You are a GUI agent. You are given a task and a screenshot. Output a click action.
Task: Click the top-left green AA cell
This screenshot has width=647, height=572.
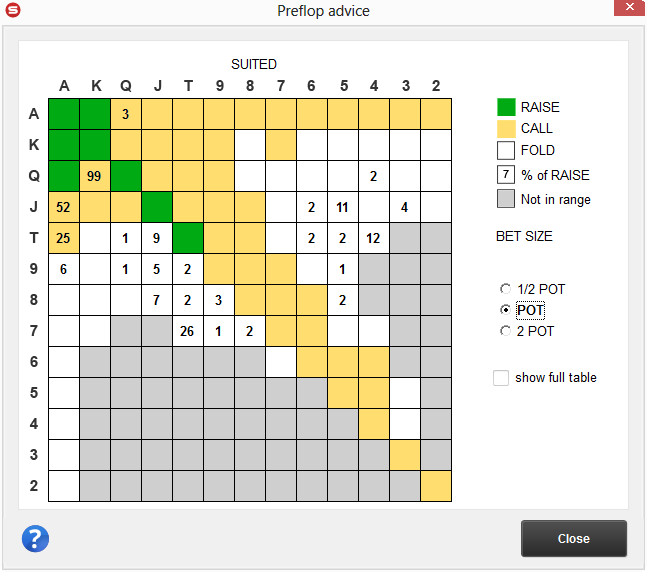pyautogui.click(x=63, y=114)
